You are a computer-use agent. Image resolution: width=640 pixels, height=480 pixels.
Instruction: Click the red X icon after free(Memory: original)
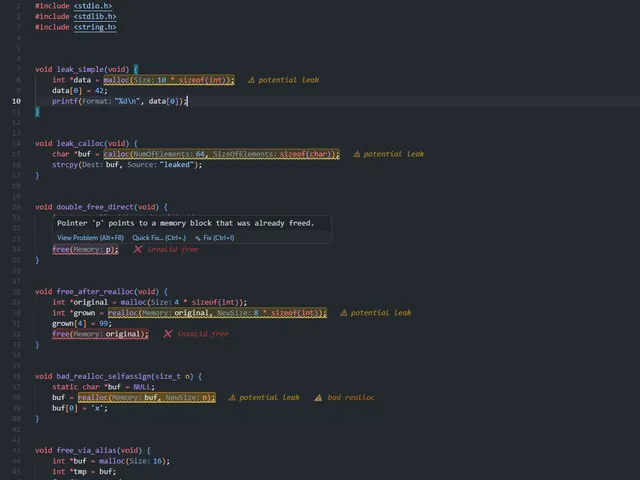tap(167, 334)
